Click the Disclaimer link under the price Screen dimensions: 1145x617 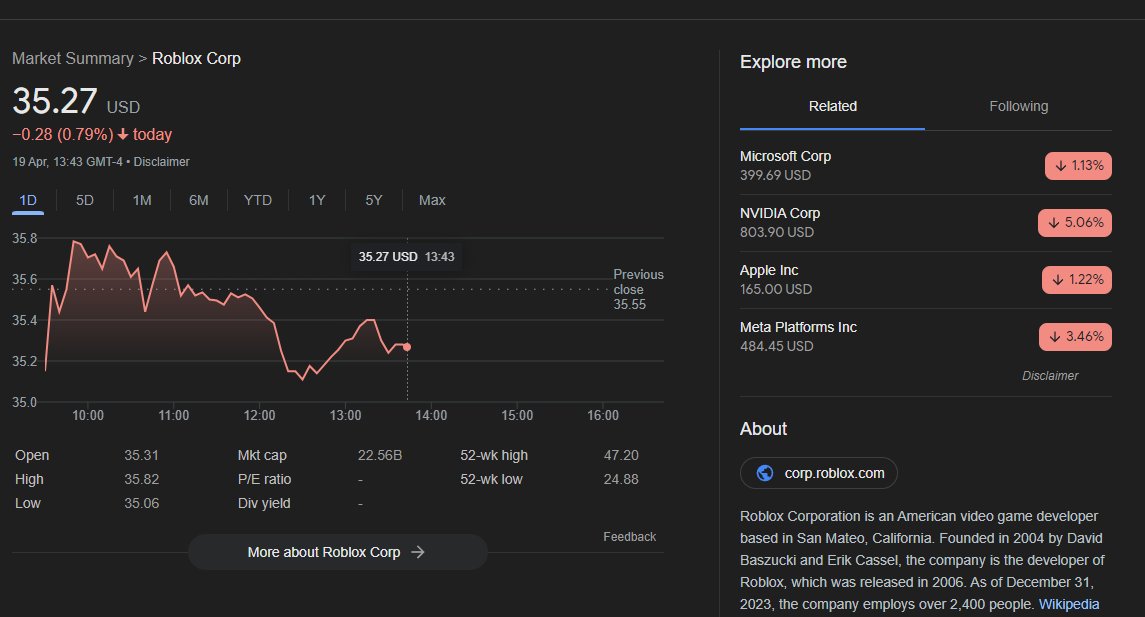click(x=161, y=162)
